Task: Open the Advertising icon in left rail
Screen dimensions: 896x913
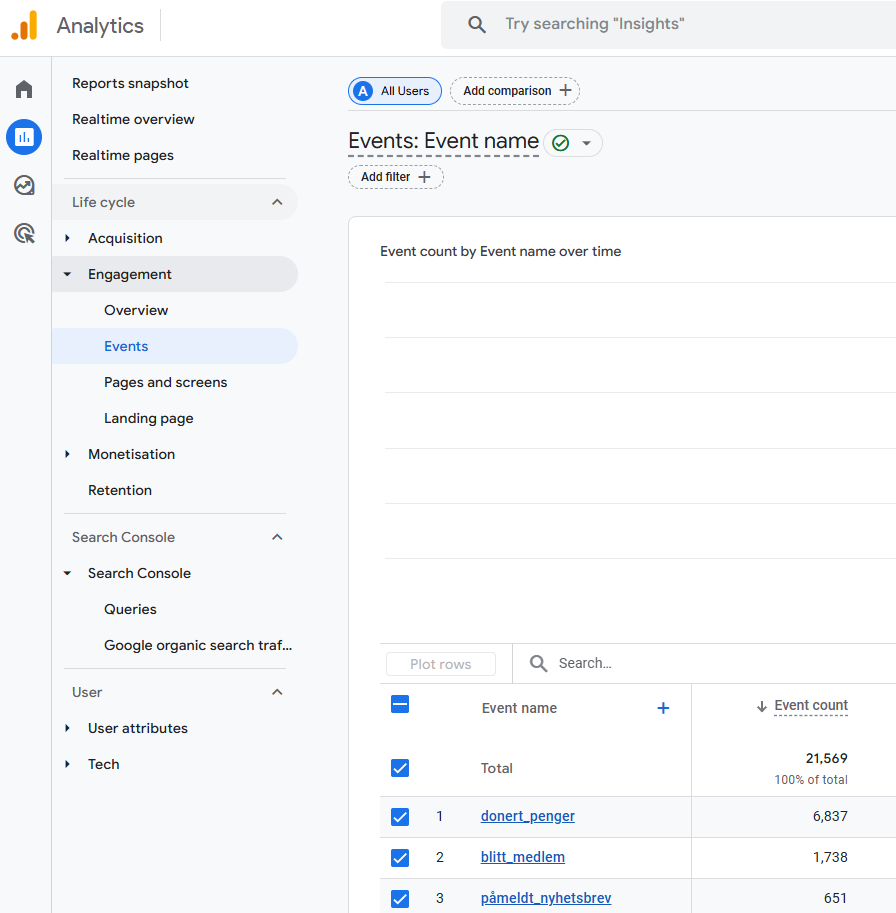Action: [24, 234]
